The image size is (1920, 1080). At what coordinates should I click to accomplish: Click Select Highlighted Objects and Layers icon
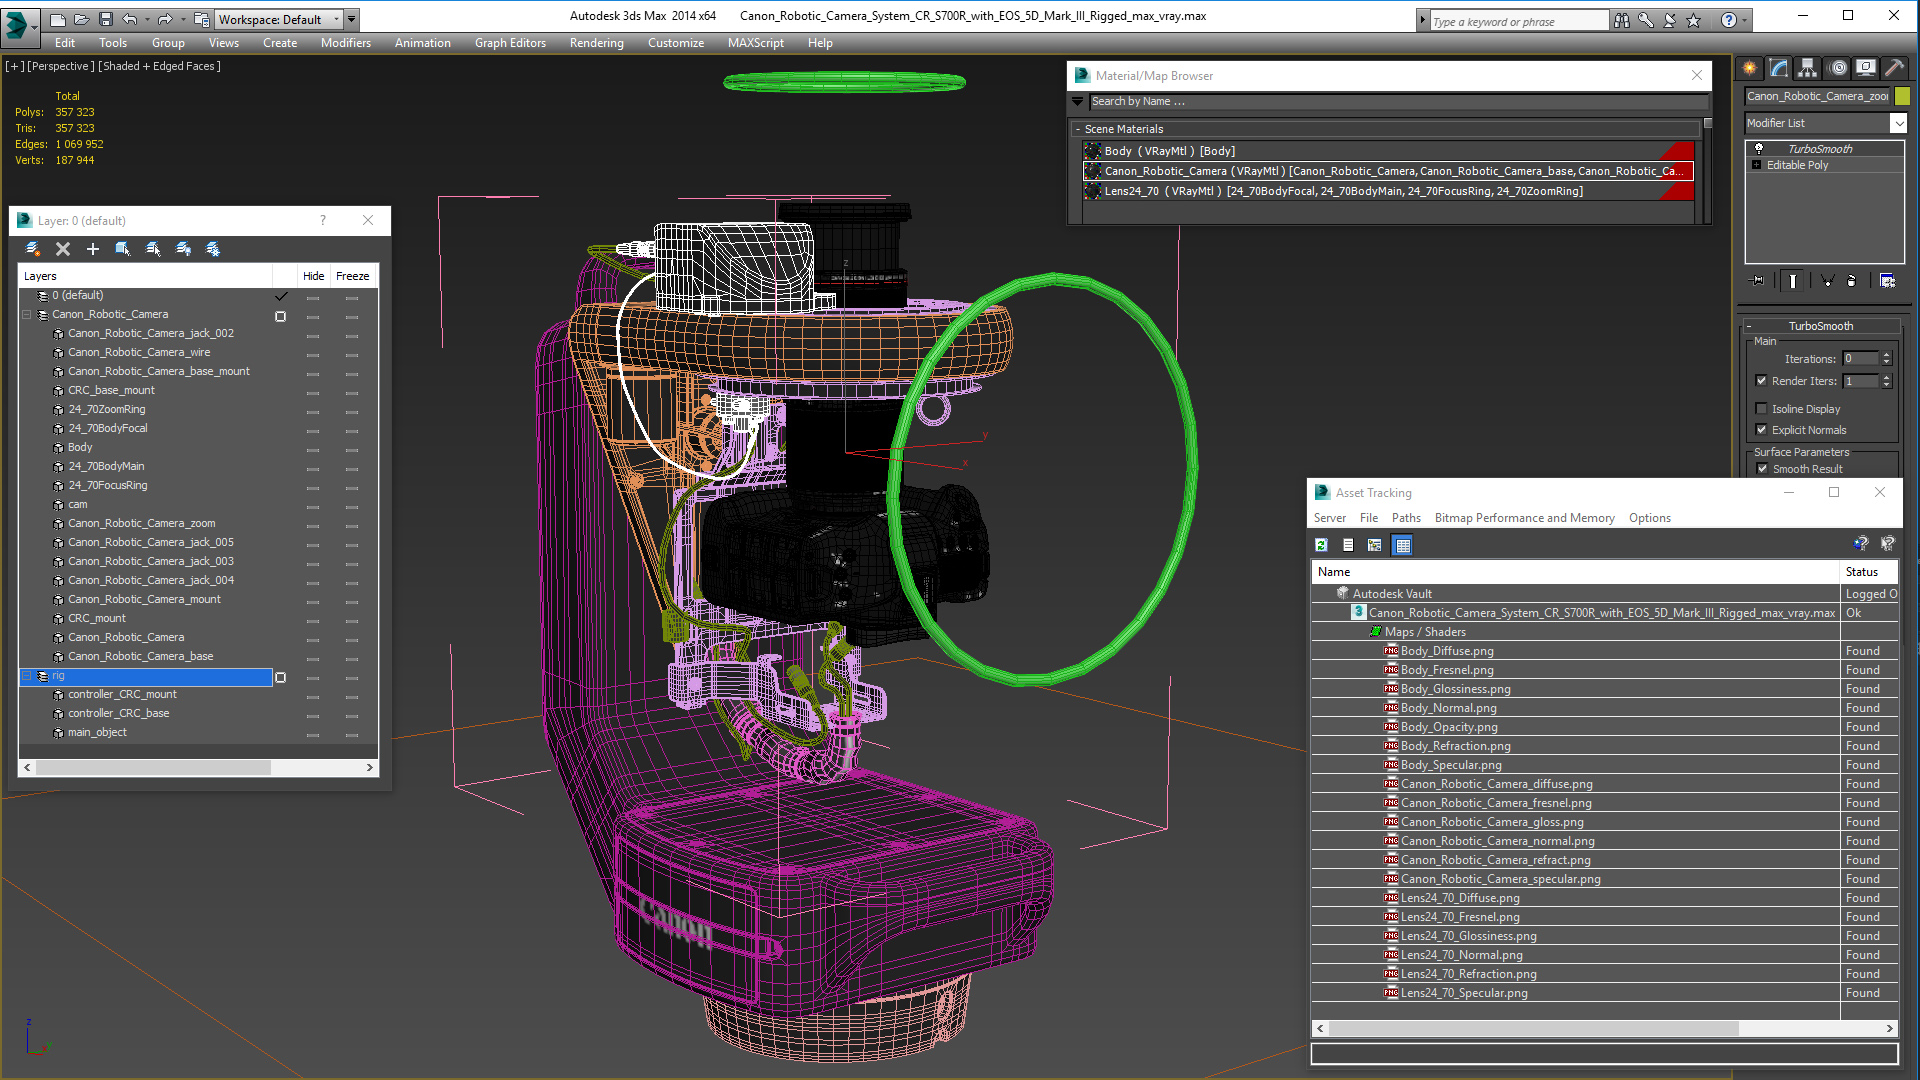[x=123, y=249]
